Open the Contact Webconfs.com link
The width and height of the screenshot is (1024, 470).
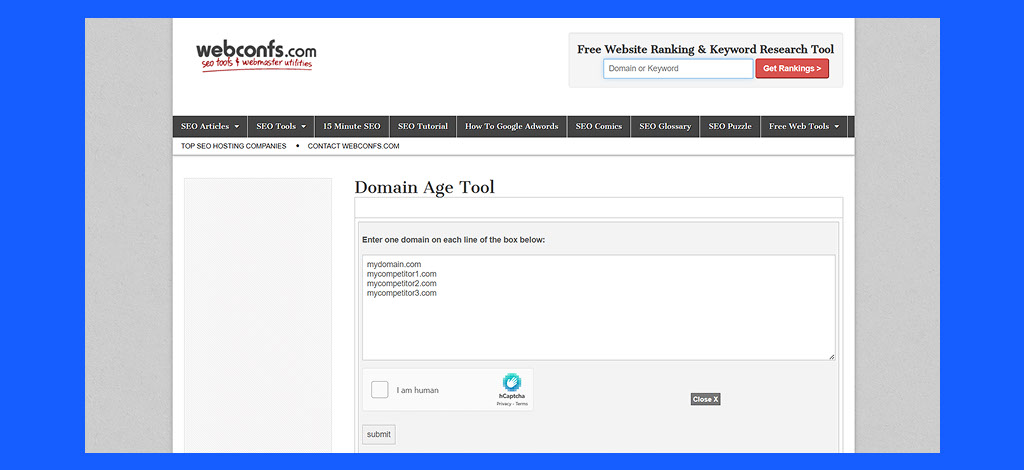point(353,146)
